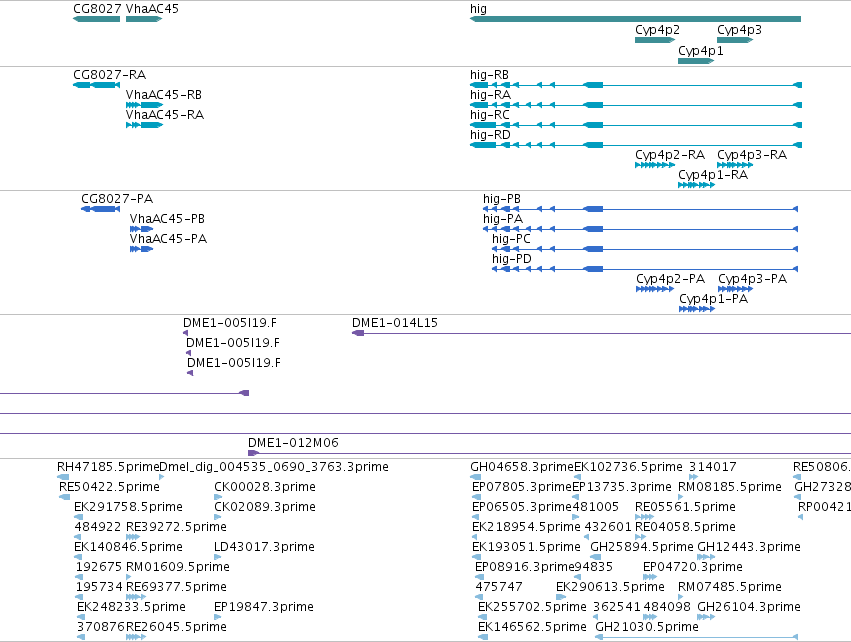851x642 pixels.
Task: Select the Cyp4p2-PA protein label
Action: pyautogui.click(x=671, y=279)
